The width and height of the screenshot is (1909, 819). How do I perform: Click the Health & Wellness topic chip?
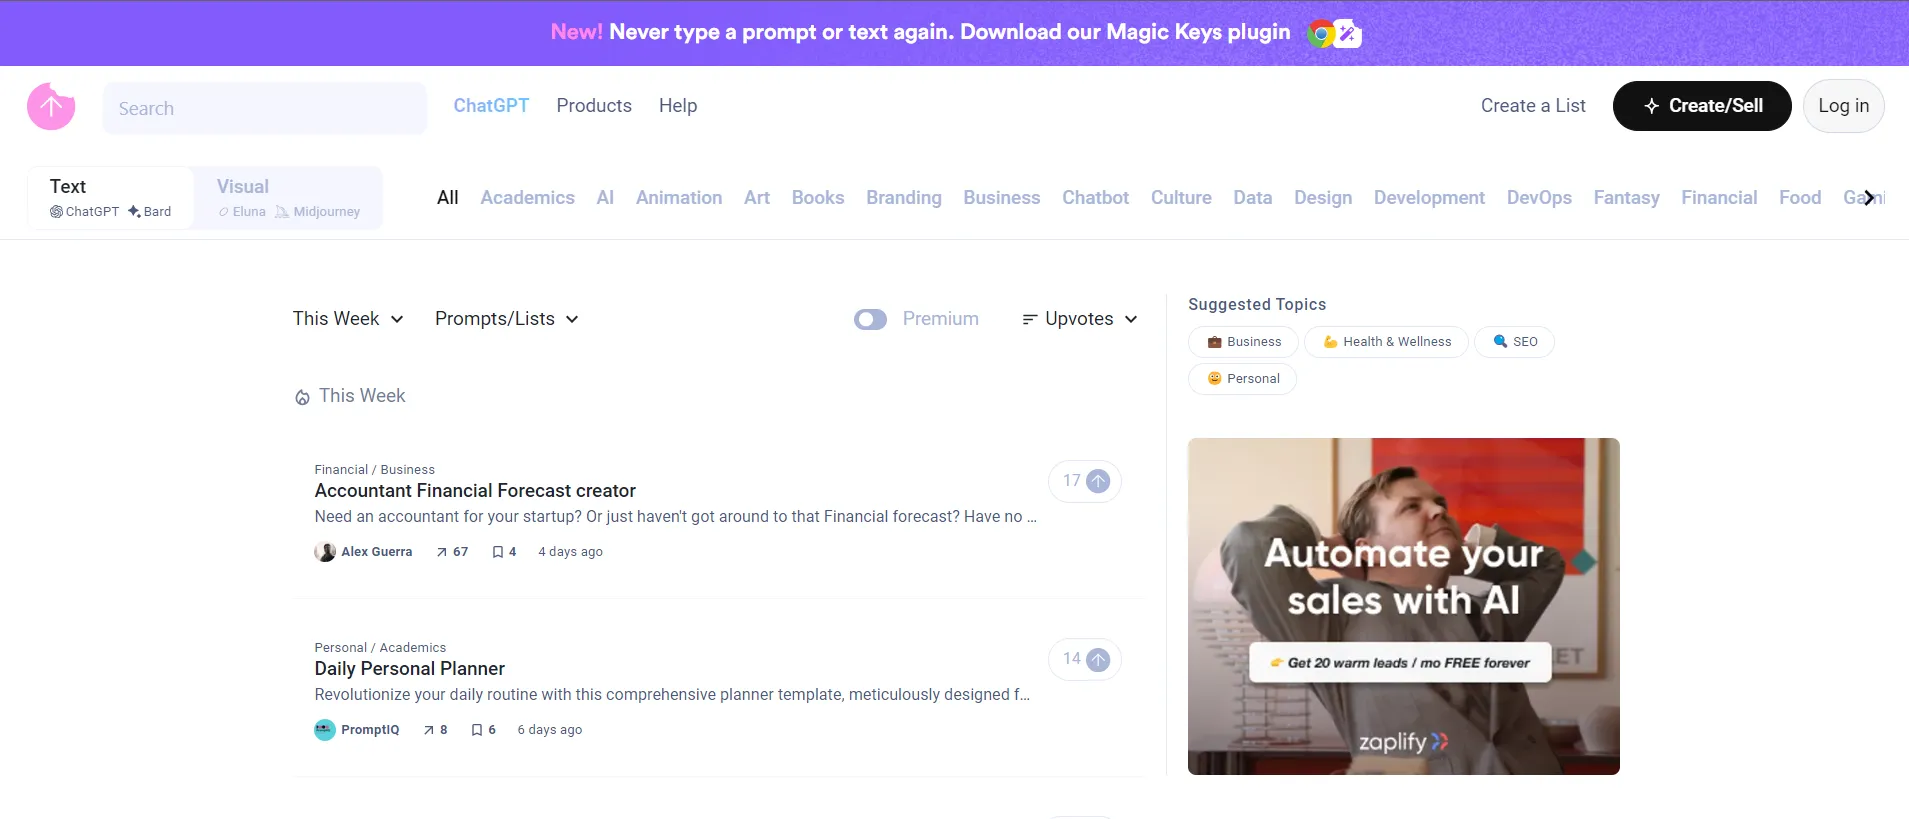click(x=1386, y=342)
